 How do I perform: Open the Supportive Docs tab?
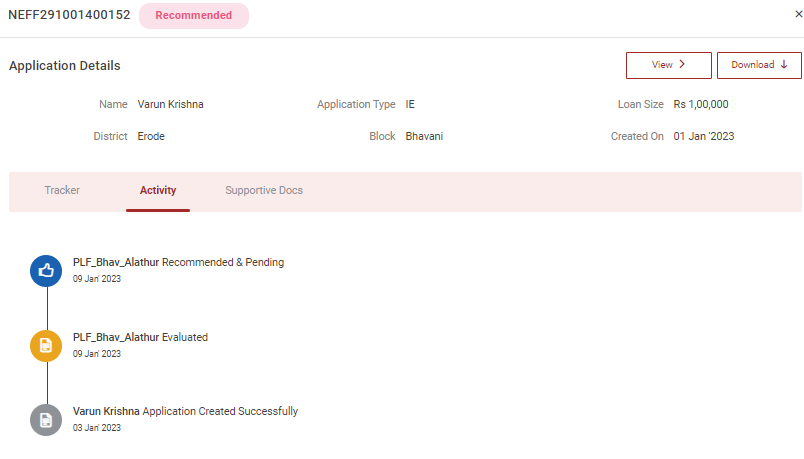[x=264, y=190]
